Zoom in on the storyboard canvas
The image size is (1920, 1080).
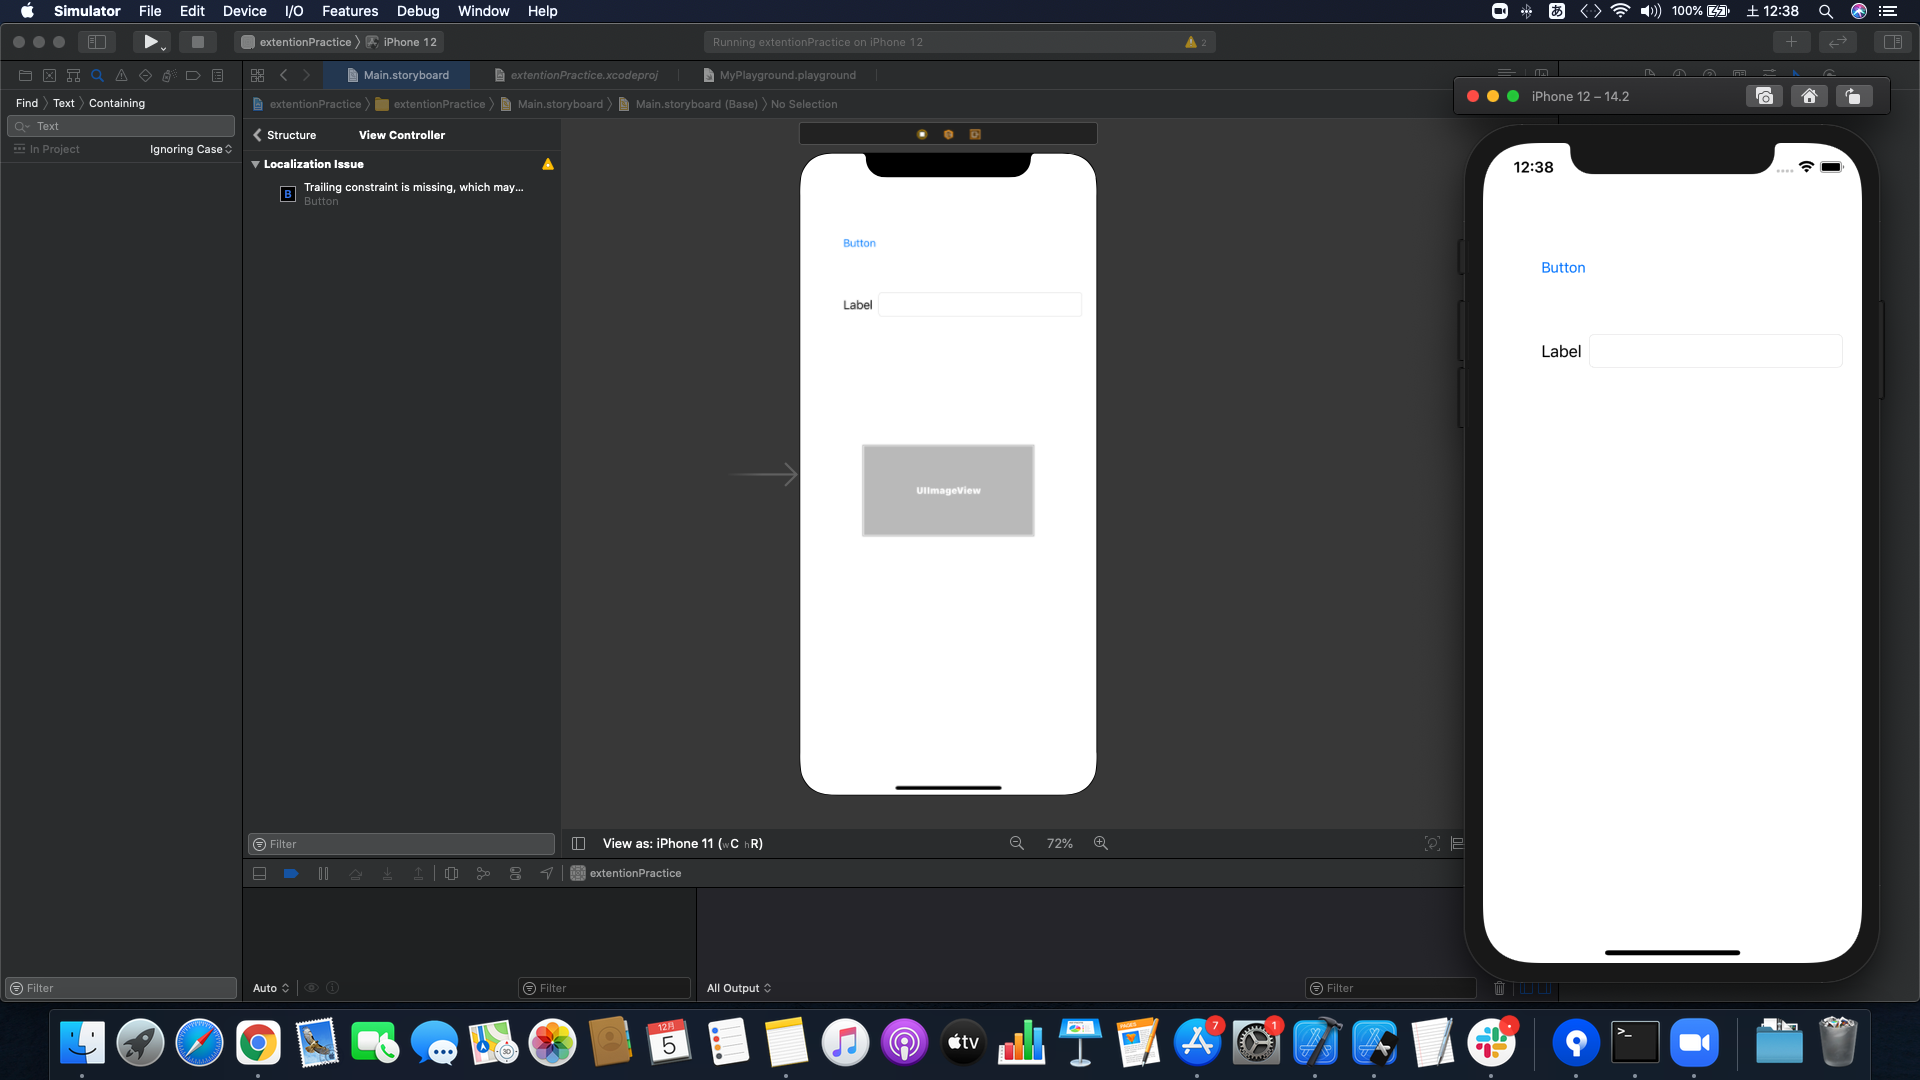click(x=1101, y=843)
